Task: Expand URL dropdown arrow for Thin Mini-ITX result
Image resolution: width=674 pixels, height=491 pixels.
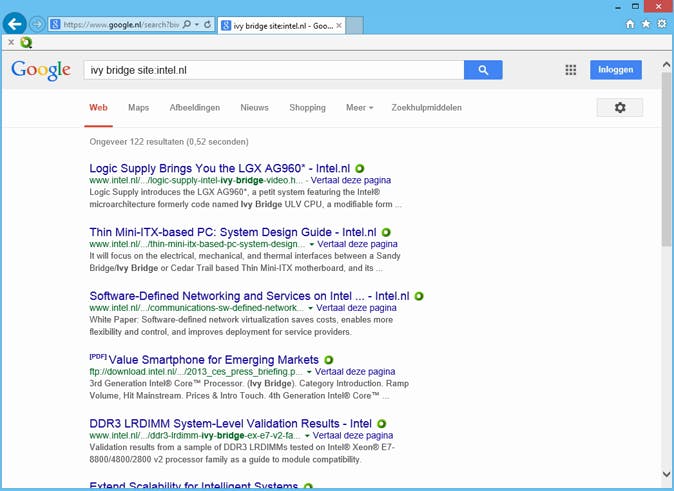Action: pyautogui.click(x=312, y=244)
